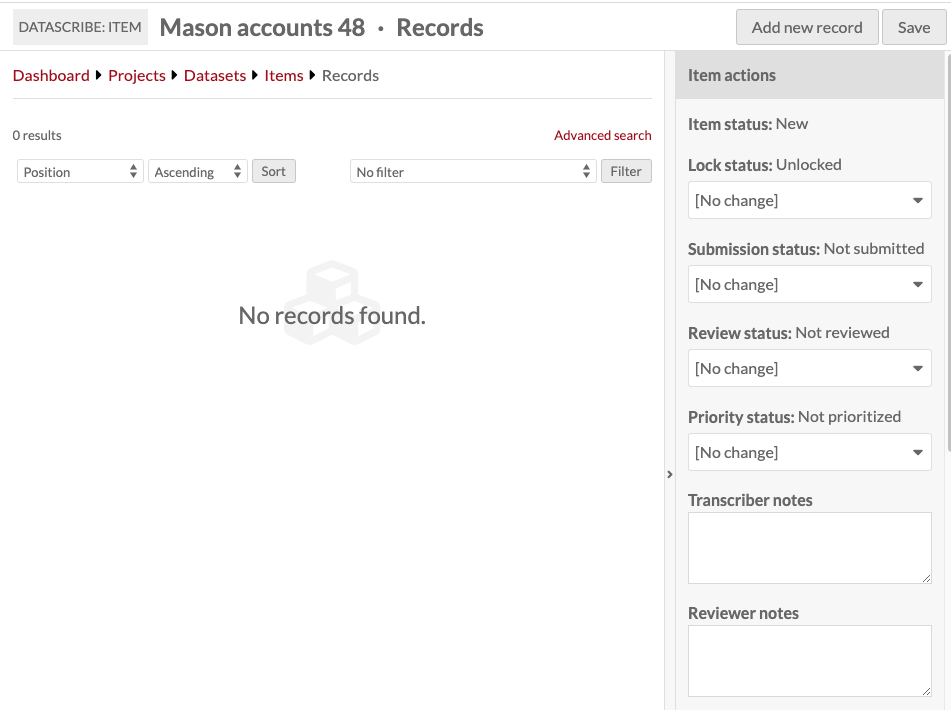Click the Records breadcrumb text
This screenshot has height=710, width=951.
(x=350, y=75)
